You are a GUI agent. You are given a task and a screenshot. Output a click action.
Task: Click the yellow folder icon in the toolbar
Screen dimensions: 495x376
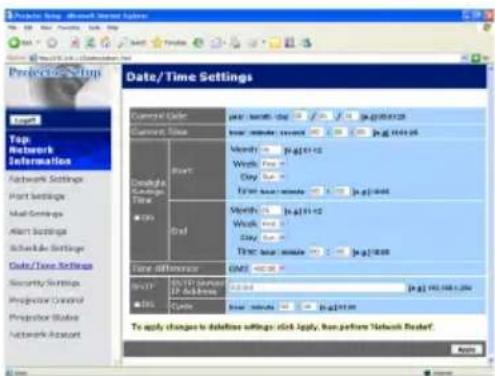[x=274, y=43]
